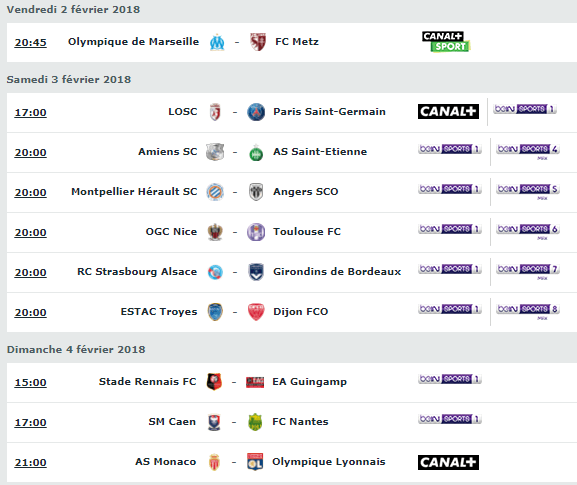Click the 21:00 AS Monaco time link

(31, 463)
